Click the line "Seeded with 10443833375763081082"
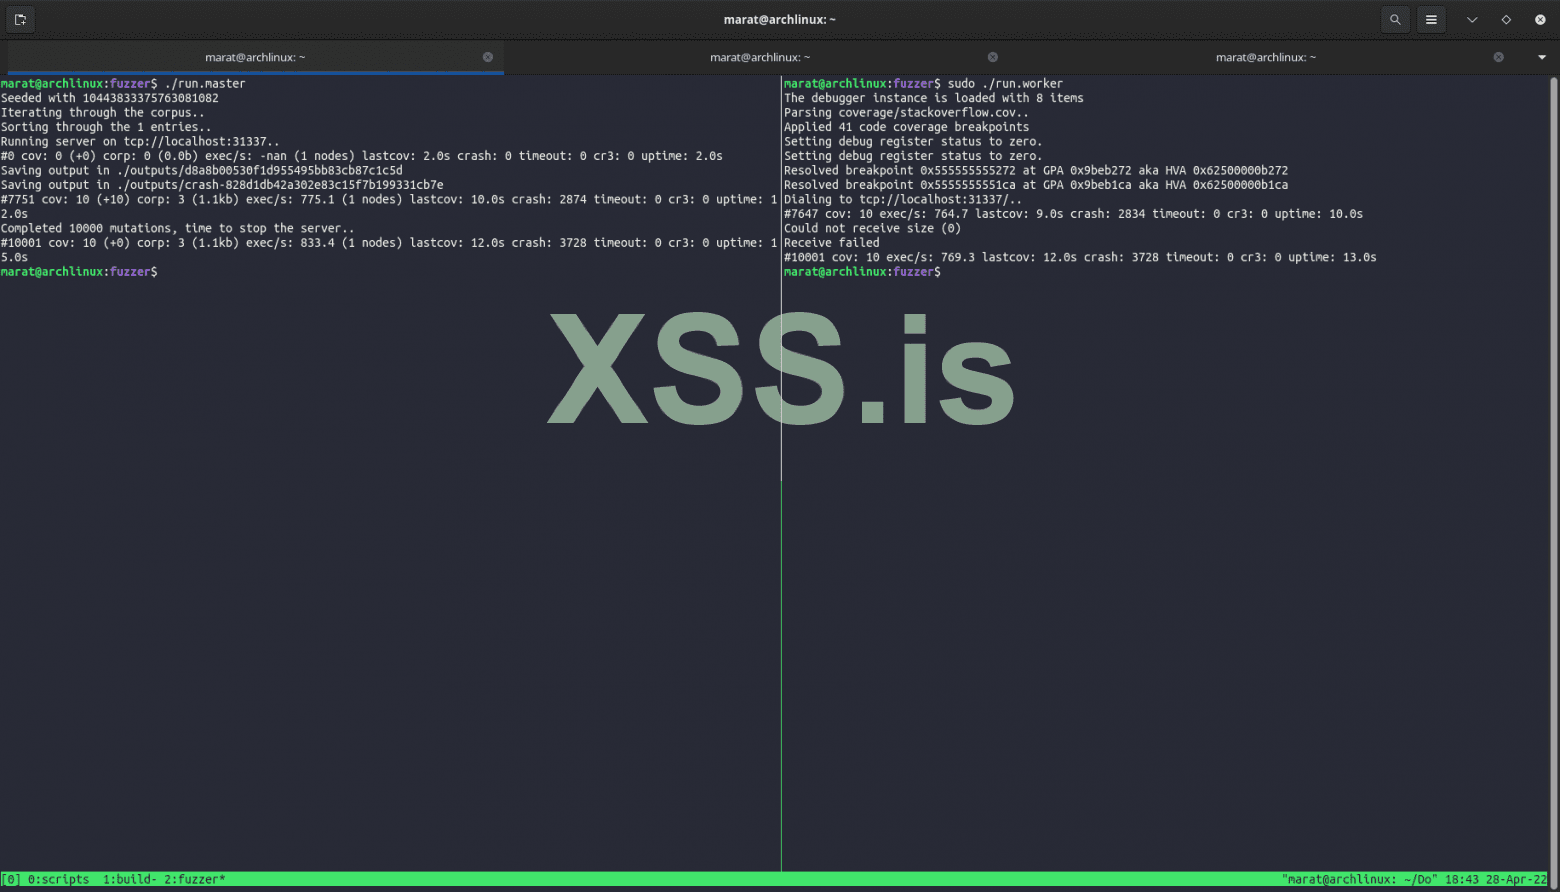Viewport: 1560px width, 892px height. pos(110,98)
